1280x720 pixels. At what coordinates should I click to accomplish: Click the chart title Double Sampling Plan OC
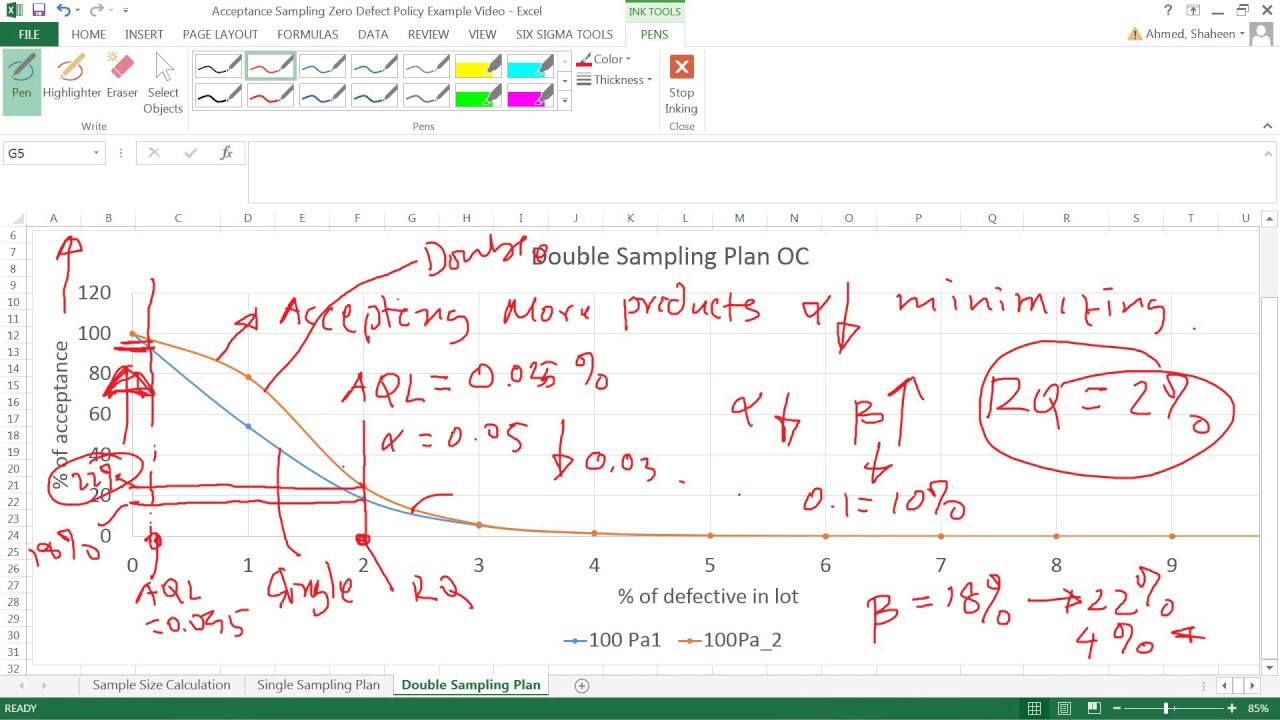click(670, 256)
